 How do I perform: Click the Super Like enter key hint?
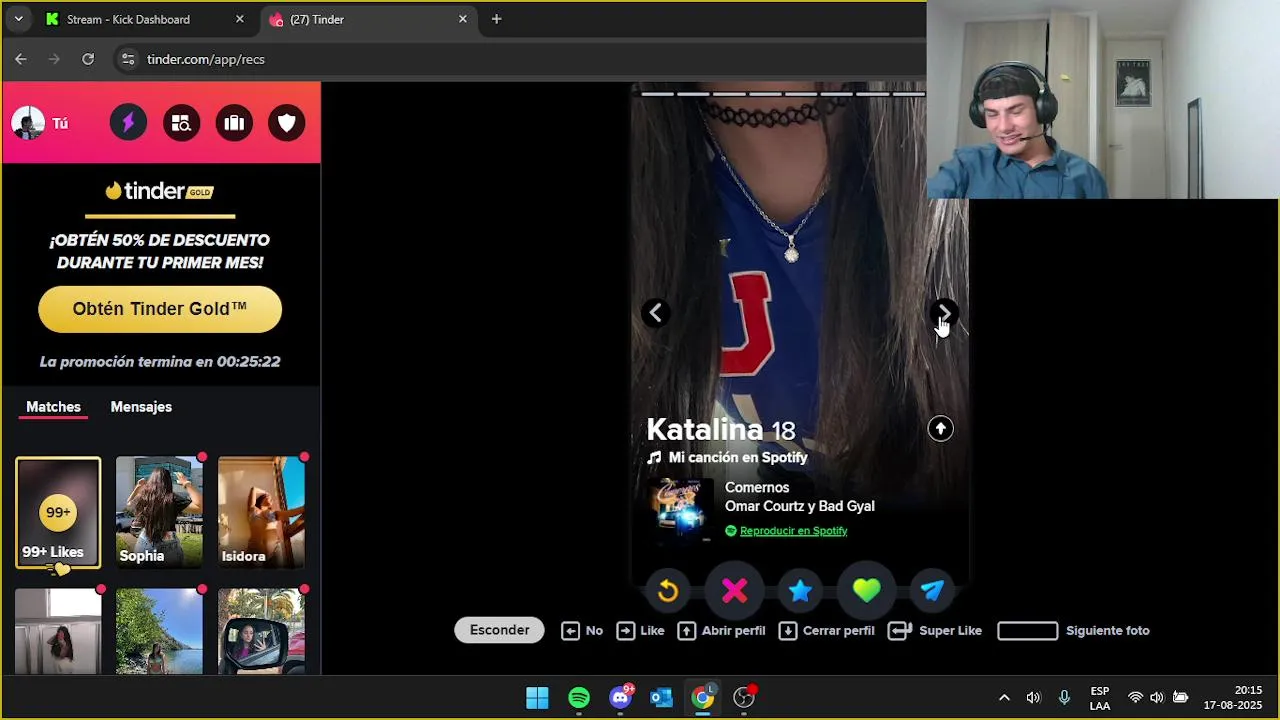[935, 631]
